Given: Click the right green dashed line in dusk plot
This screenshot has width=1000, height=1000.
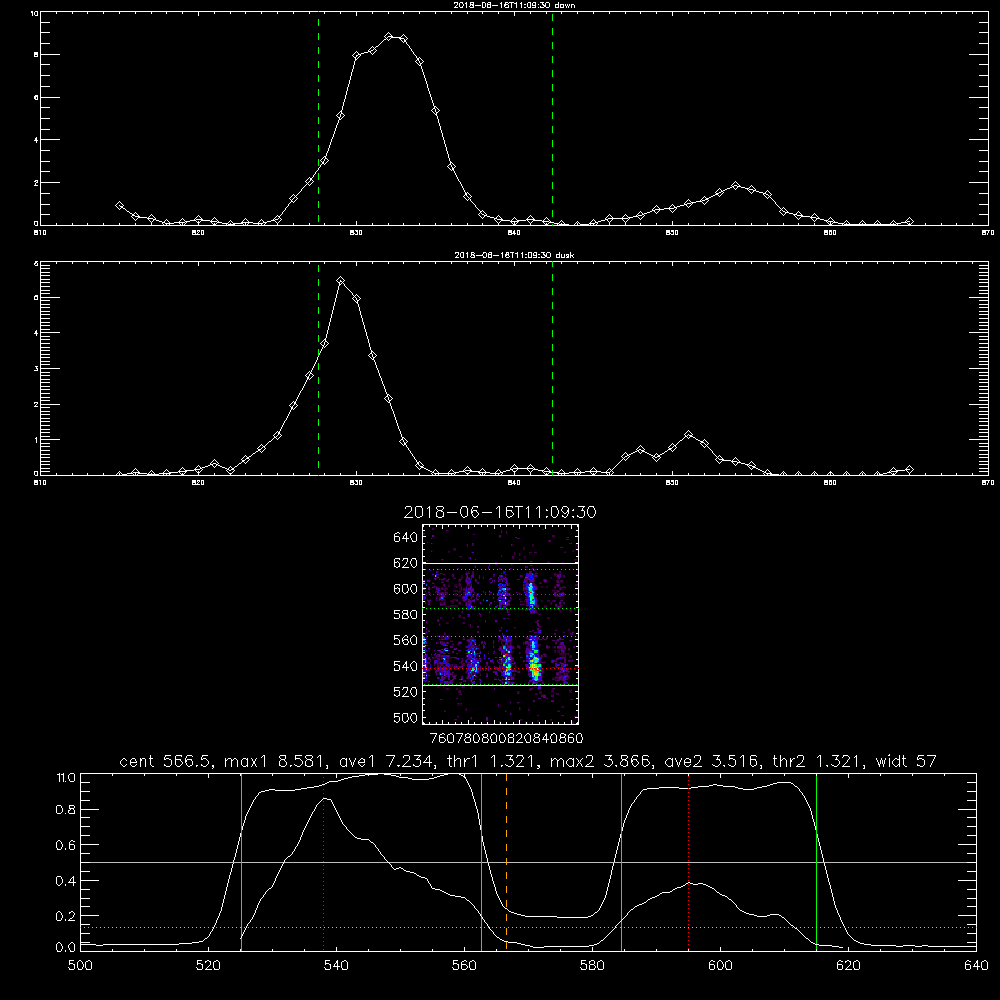Looking at the screenshot, I should (x=552, y=369).
